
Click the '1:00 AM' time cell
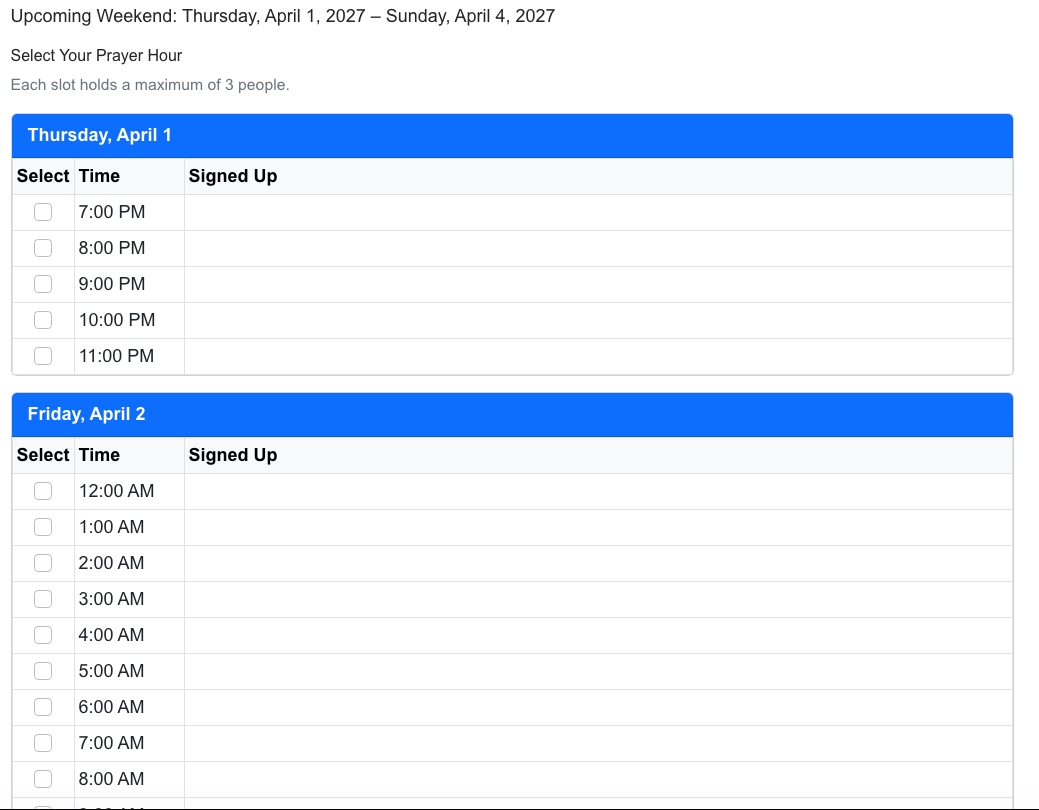129,527
